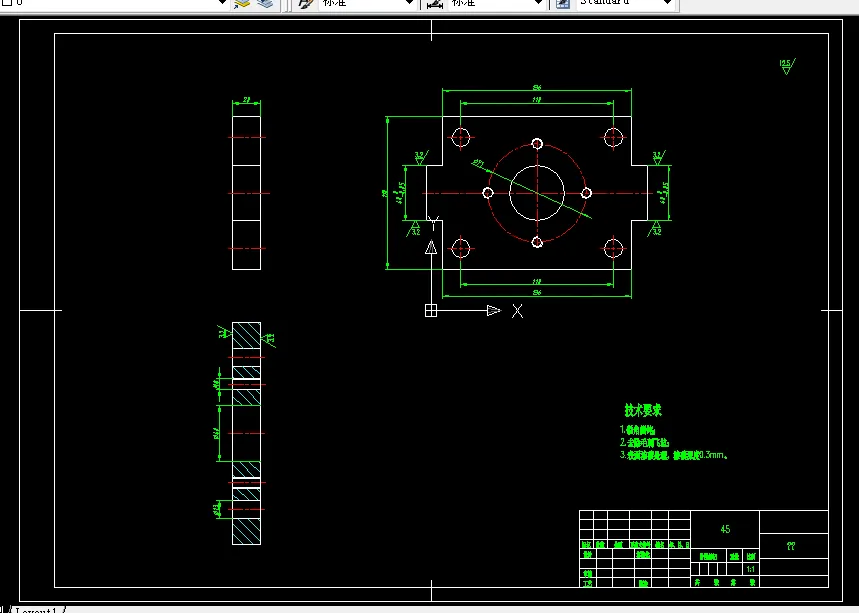The width and height of the screenshot is (859, 613).
Task: Click the Layer Properties Manager stacked-sheets icon
Action: coord(242,3)
